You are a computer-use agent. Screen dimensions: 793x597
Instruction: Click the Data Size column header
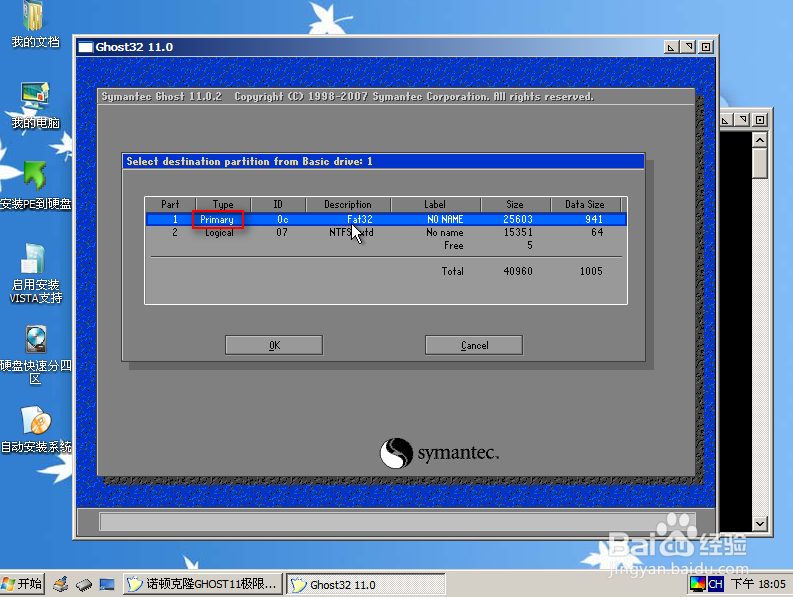[585, 204]
